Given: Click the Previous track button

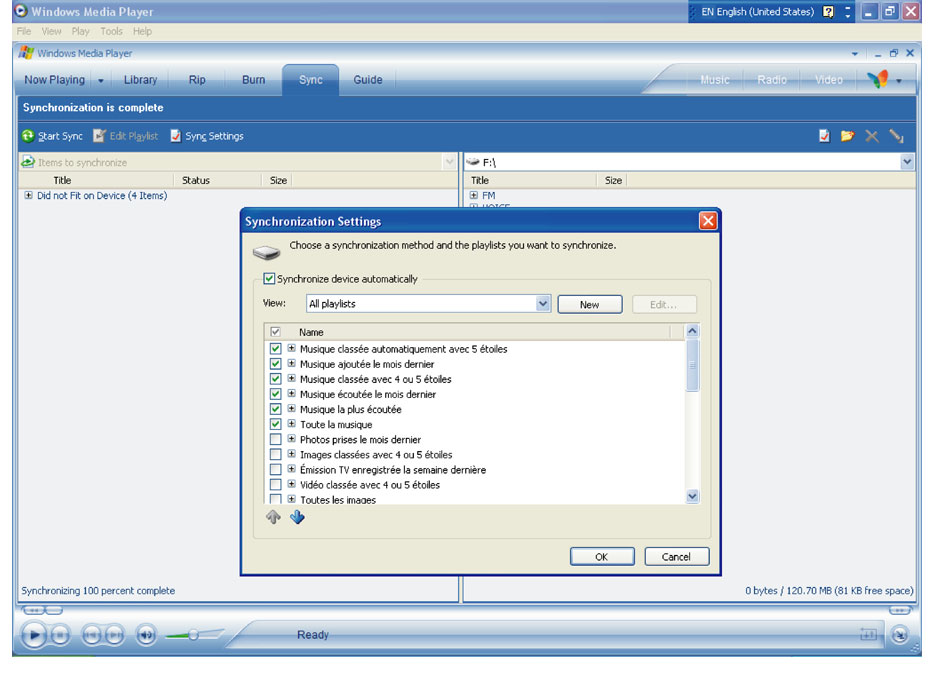Looking at the screenshot, I should coord(91,635).
